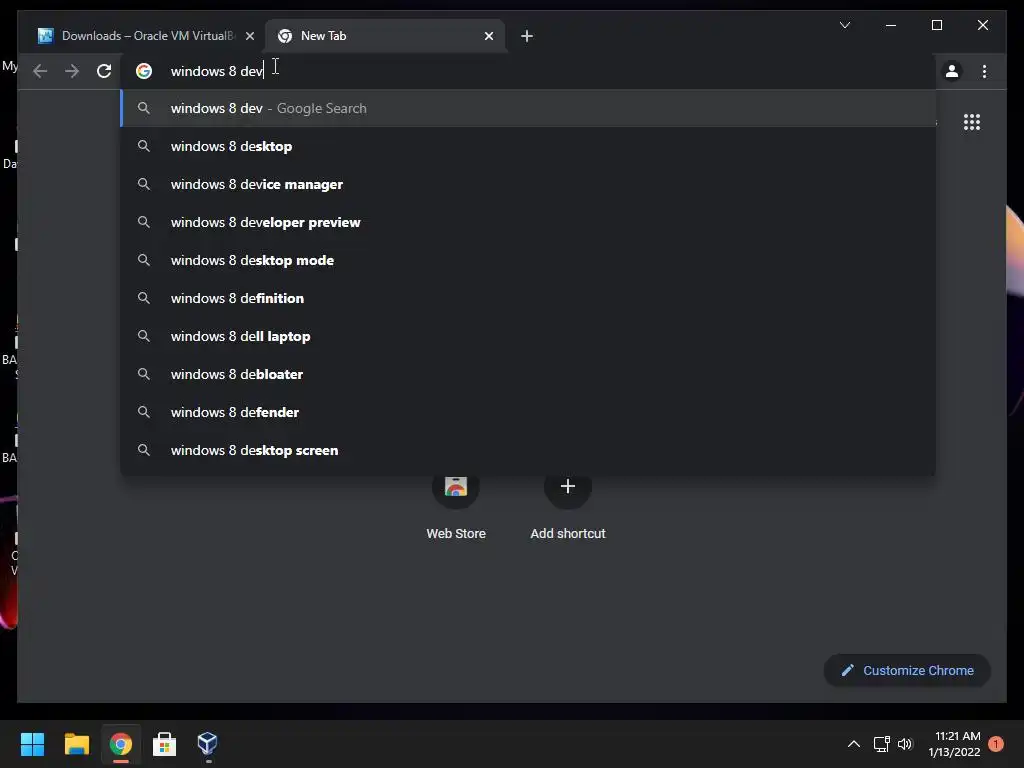
Task: Open File Explorer from the taskbar
Action: click(76, 744)
